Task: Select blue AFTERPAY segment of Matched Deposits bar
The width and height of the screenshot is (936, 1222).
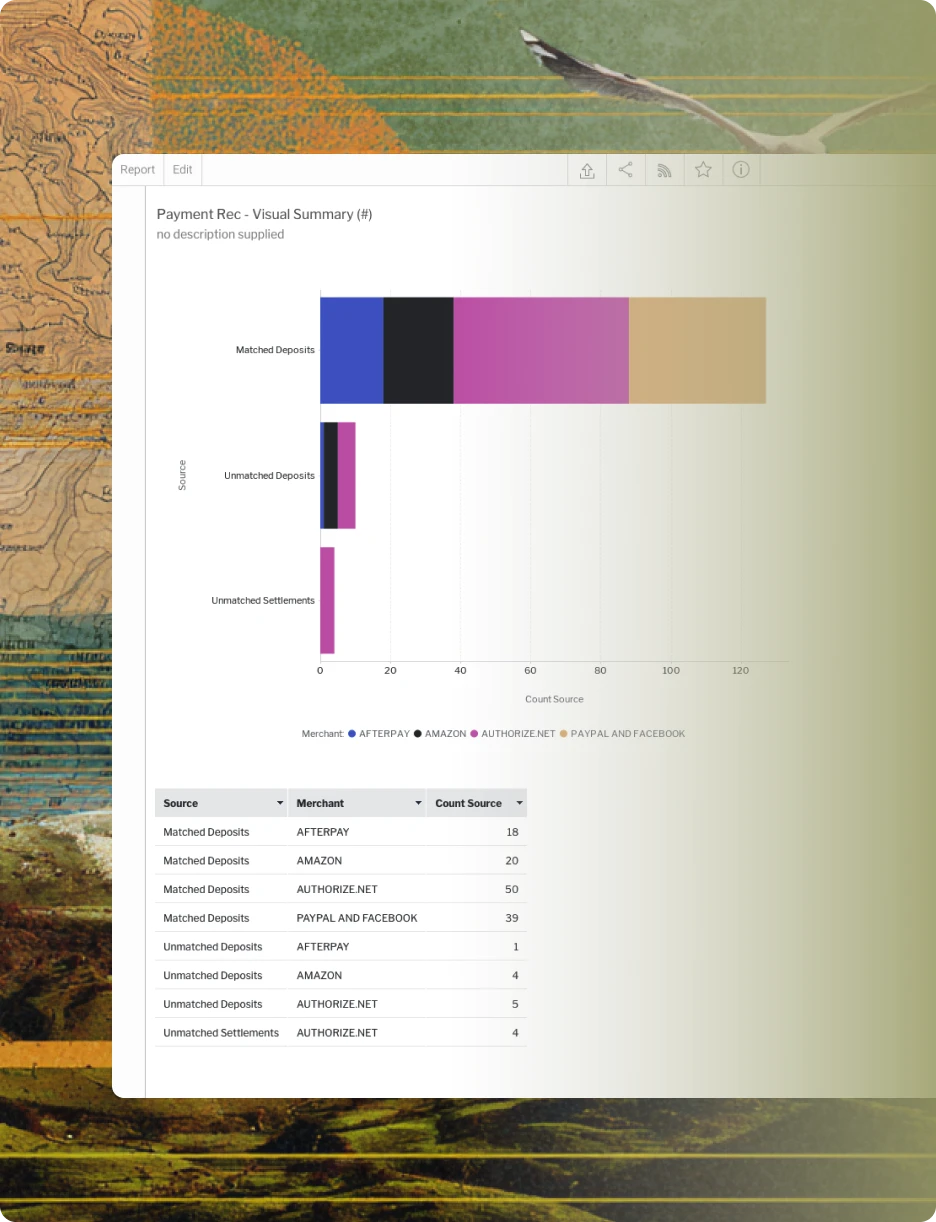Action: (352, 350)
